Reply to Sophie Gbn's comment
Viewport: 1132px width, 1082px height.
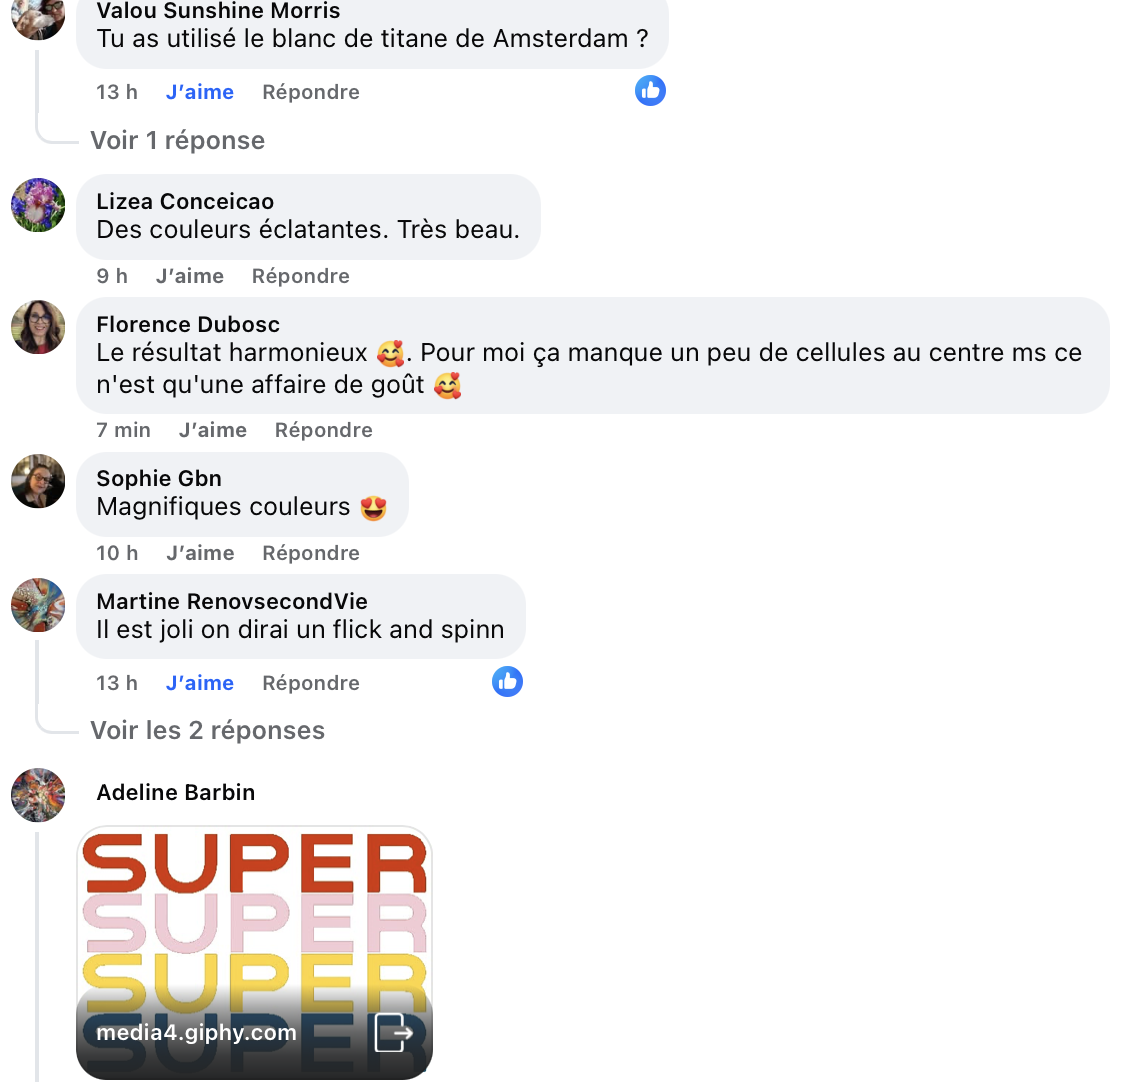coord(311,553)
